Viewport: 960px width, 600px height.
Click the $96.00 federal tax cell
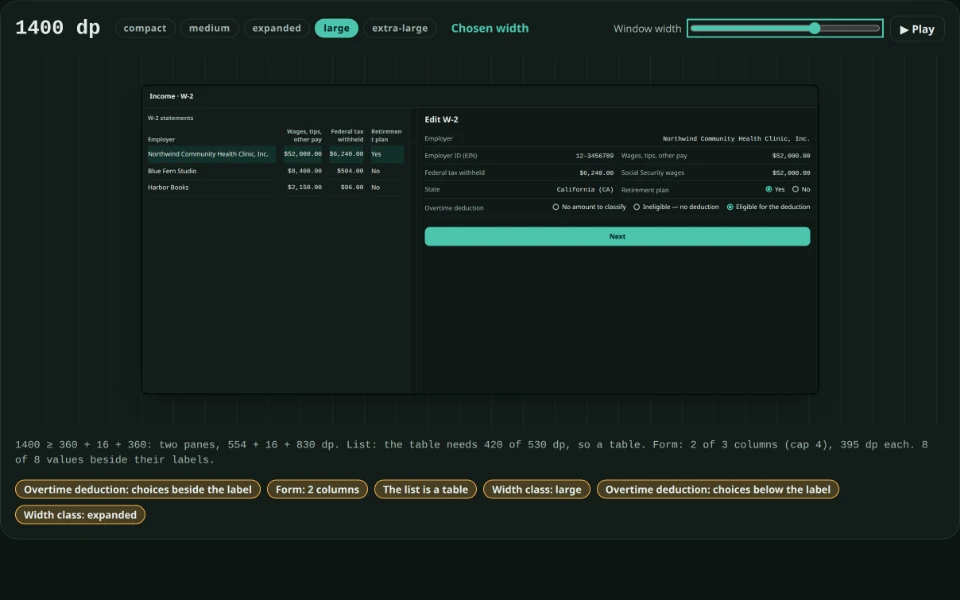[351, 187]
